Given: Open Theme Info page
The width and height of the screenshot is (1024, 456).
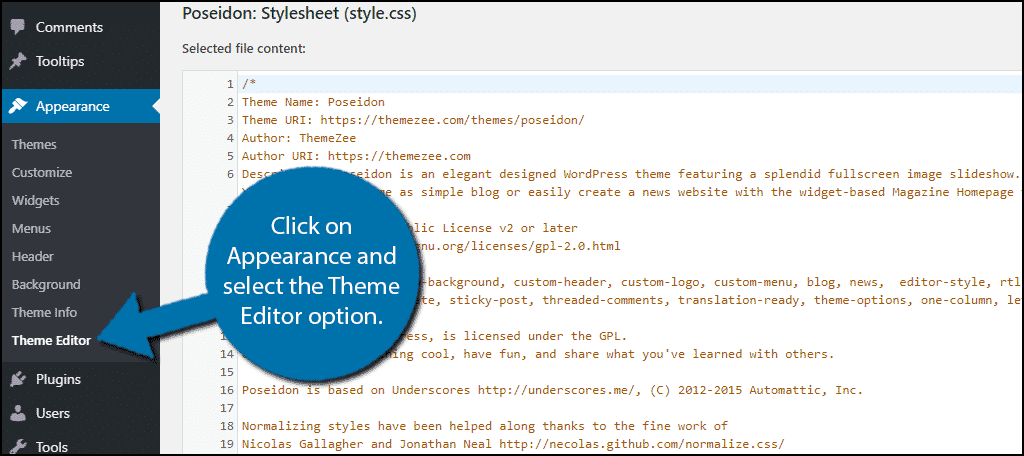Looking at the screenshot, I should [x=44, y=312].
